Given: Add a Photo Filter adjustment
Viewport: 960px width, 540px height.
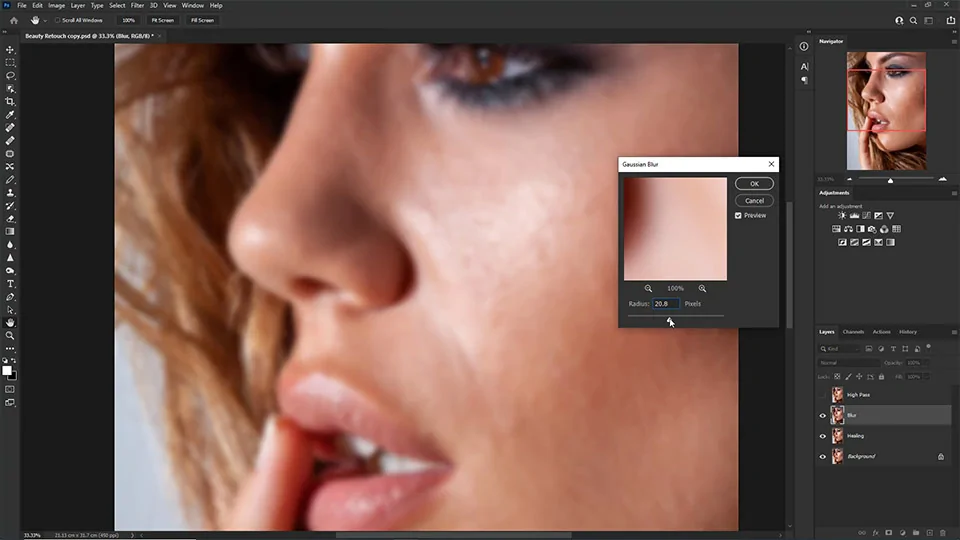Looking at the screenshot, I should point(872,230).
